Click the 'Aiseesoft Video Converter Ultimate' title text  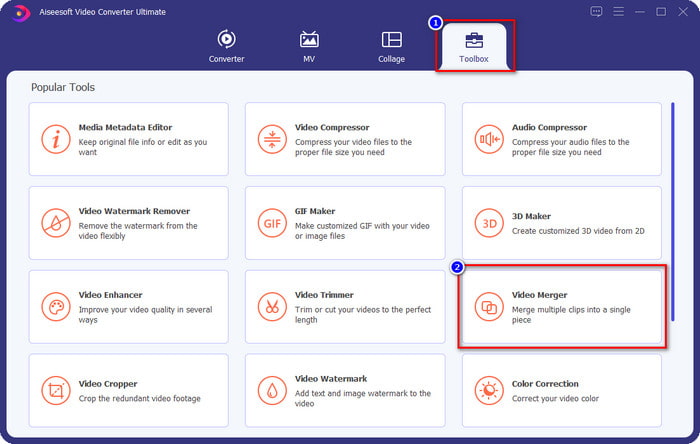(x=102, y=12)
